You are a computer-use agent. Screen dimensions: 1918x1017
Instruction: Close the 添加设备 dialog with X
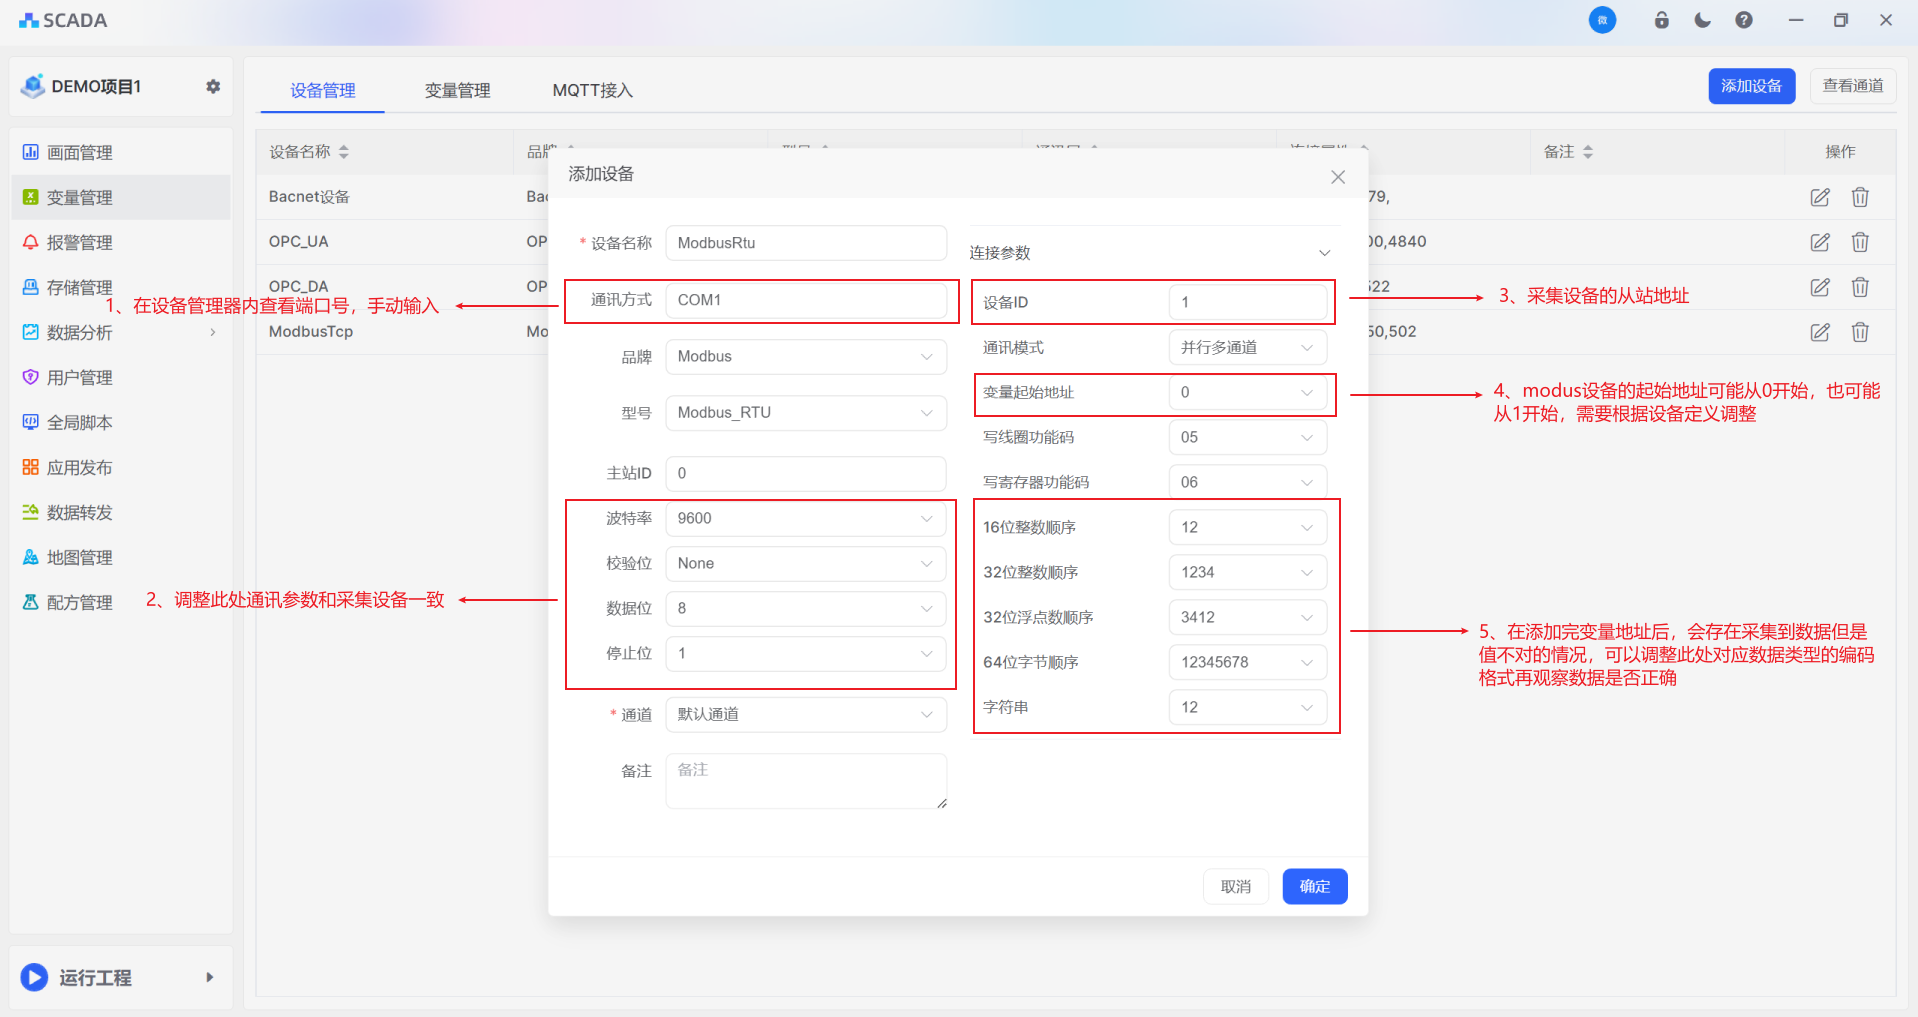pyautogui.click(x=1337, y=177)
